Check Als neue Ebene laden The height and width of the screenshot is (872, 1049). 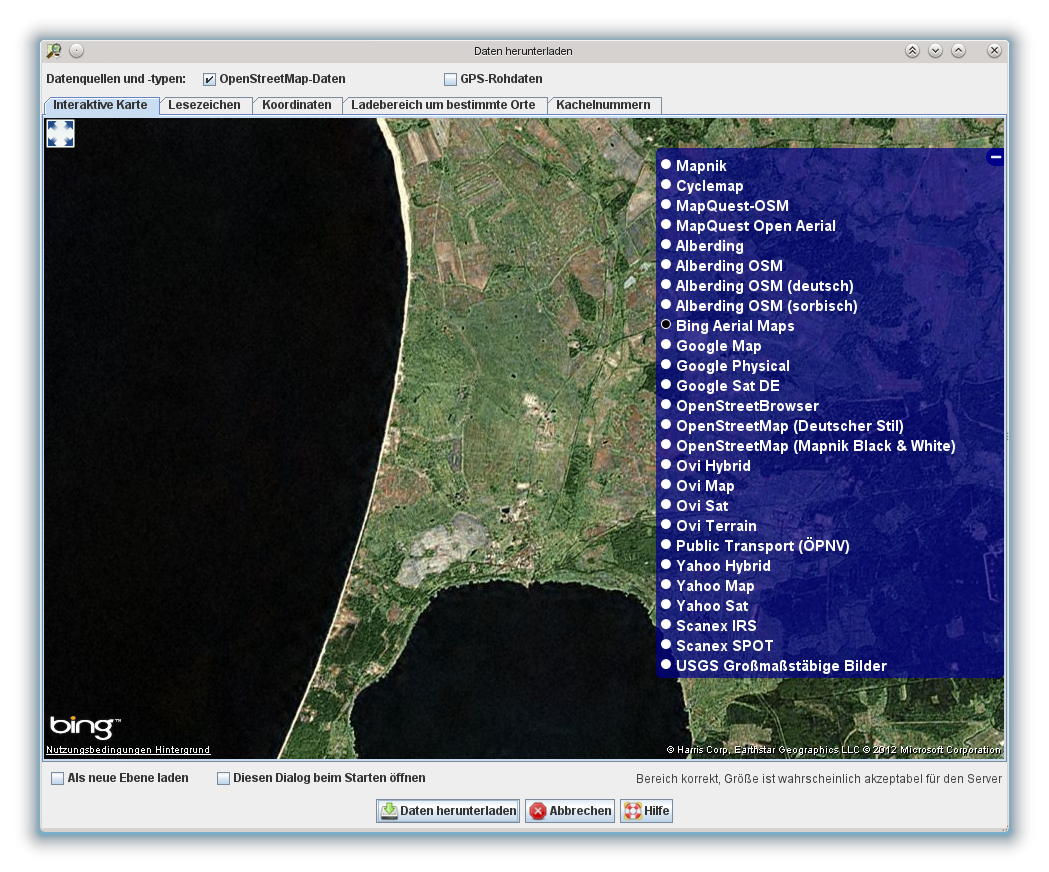coord(58,778)
